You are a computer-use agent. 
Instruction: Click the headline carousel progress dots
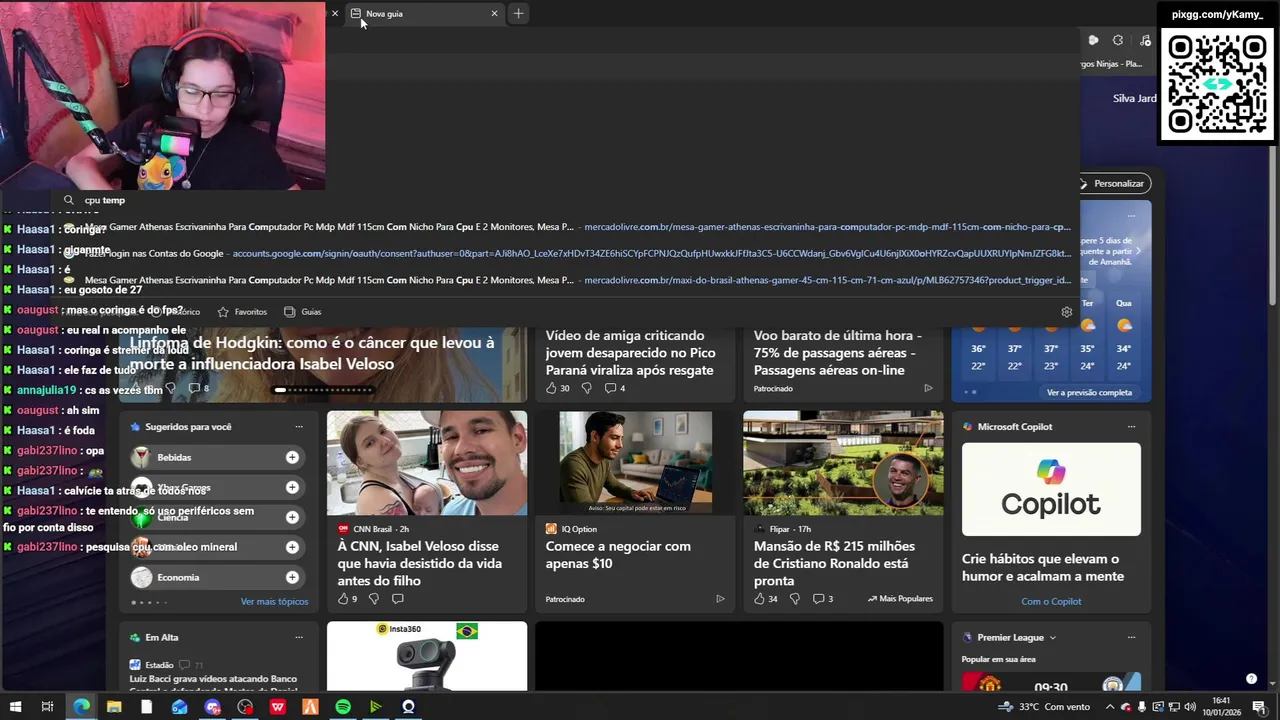324,390
